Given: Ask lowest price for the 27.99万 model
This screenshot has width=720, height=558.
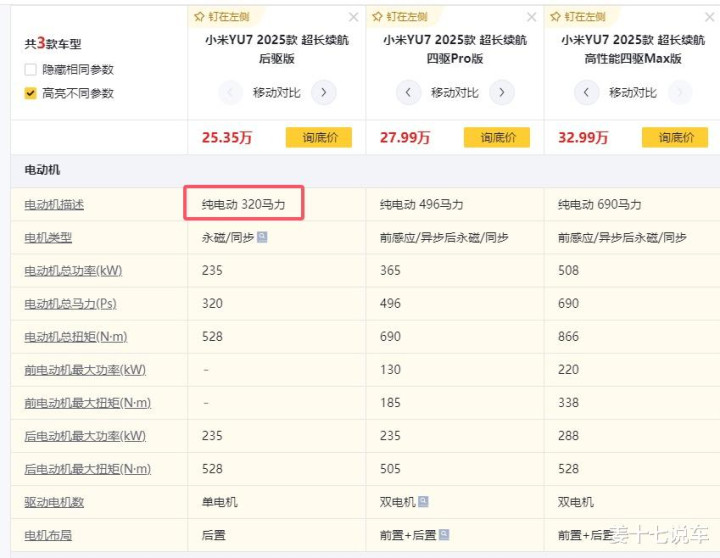Looking at the screenshot, I should coord(497,137).
